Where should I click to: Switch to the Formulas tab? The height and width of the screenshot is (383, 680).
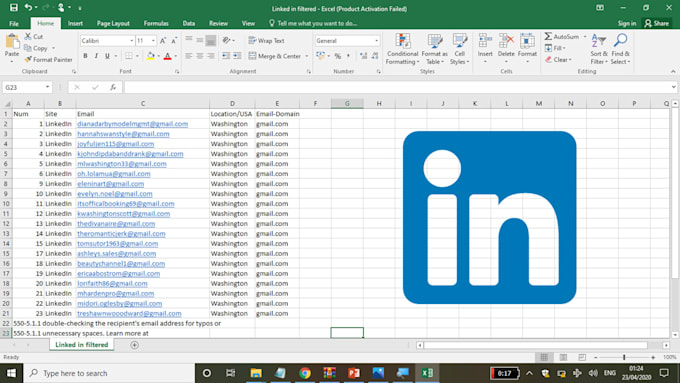tap(156, 23)
